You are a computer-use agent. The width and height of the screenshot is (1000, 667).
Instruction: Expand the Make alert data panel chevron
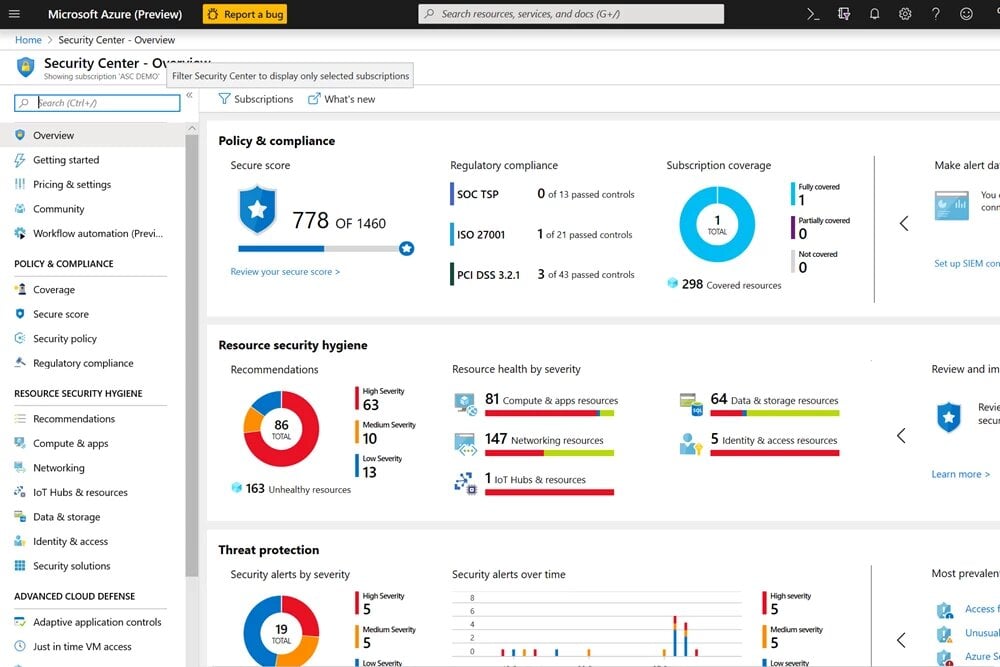pyautogui.click(x=903, y=224)
